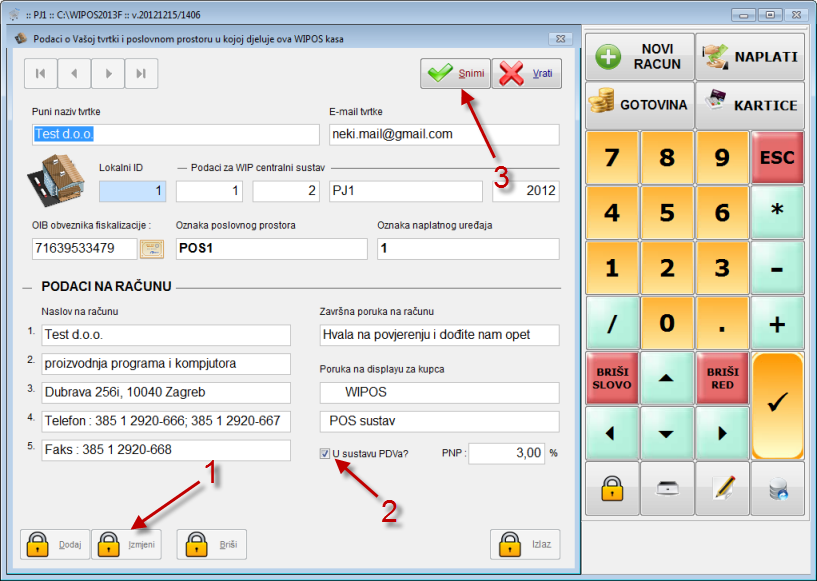Select GOTOVINA cash payment

pos(640,105)
